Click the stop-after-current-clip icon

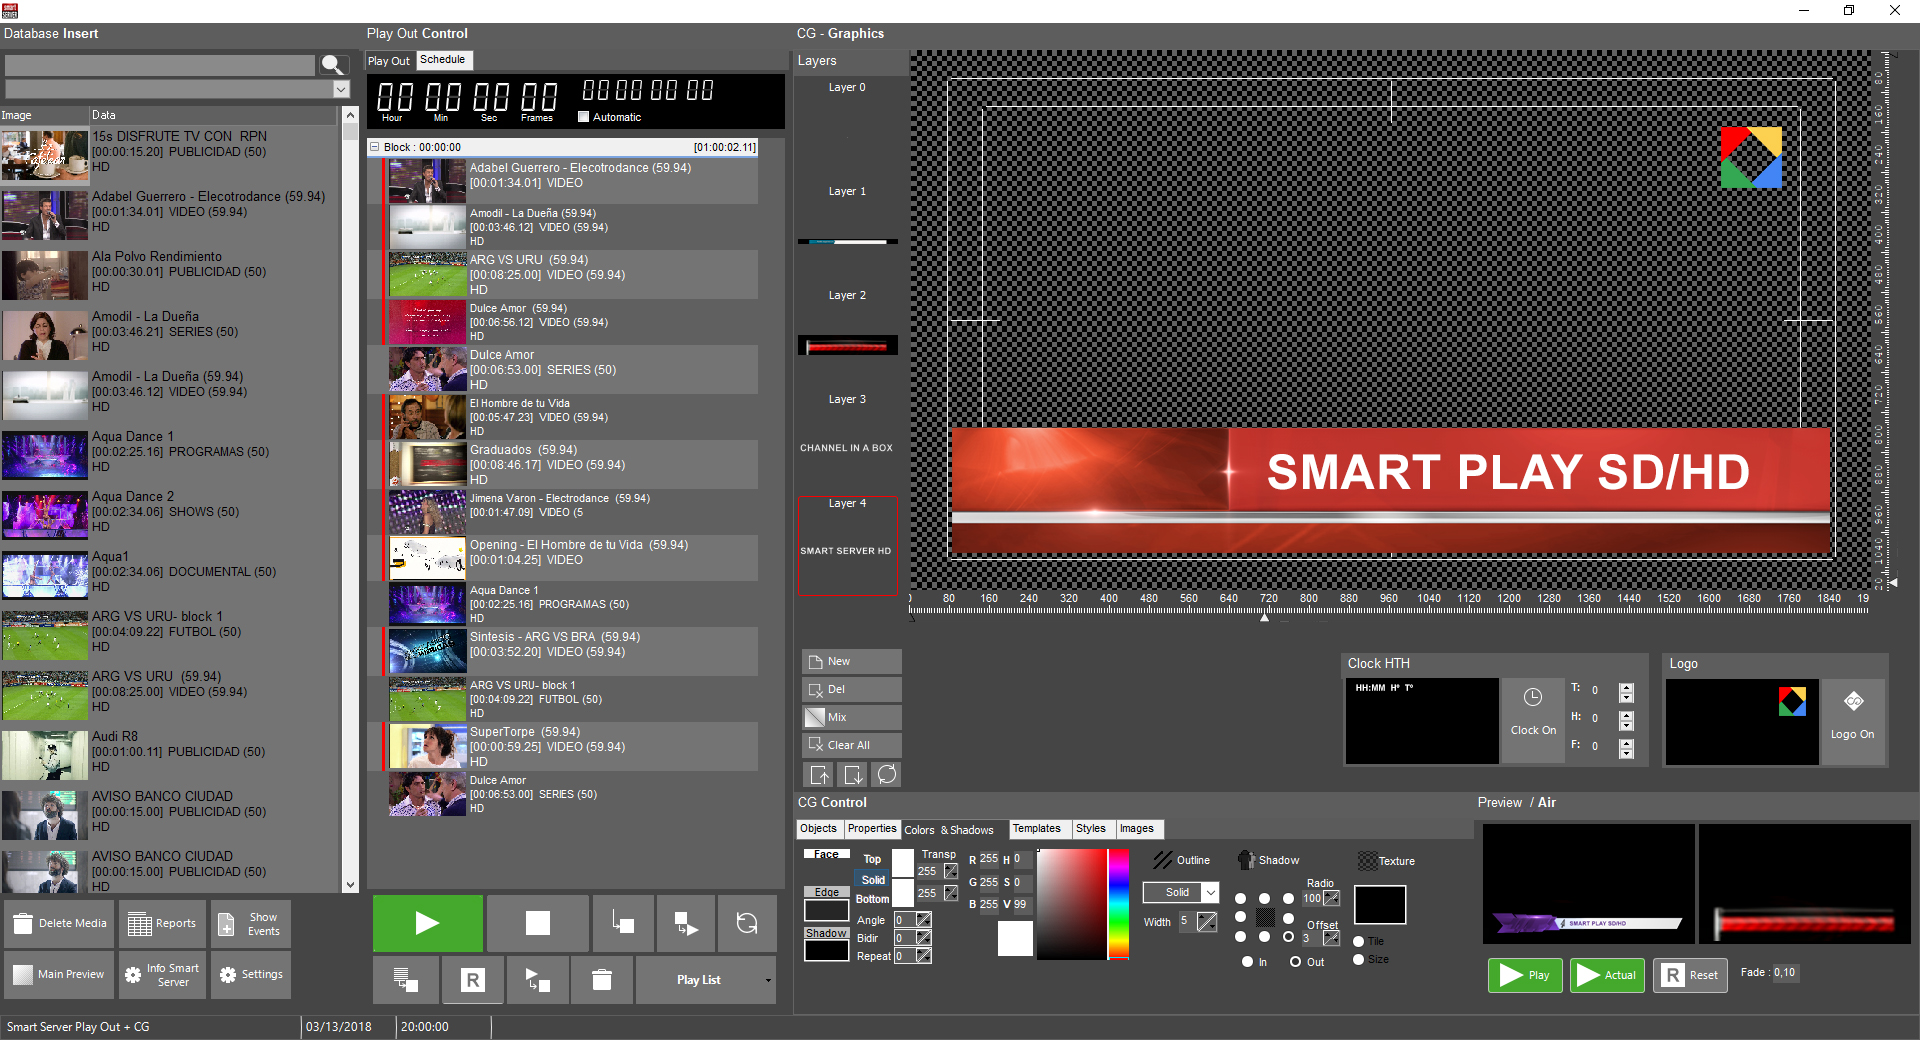(x=623, y=923)
